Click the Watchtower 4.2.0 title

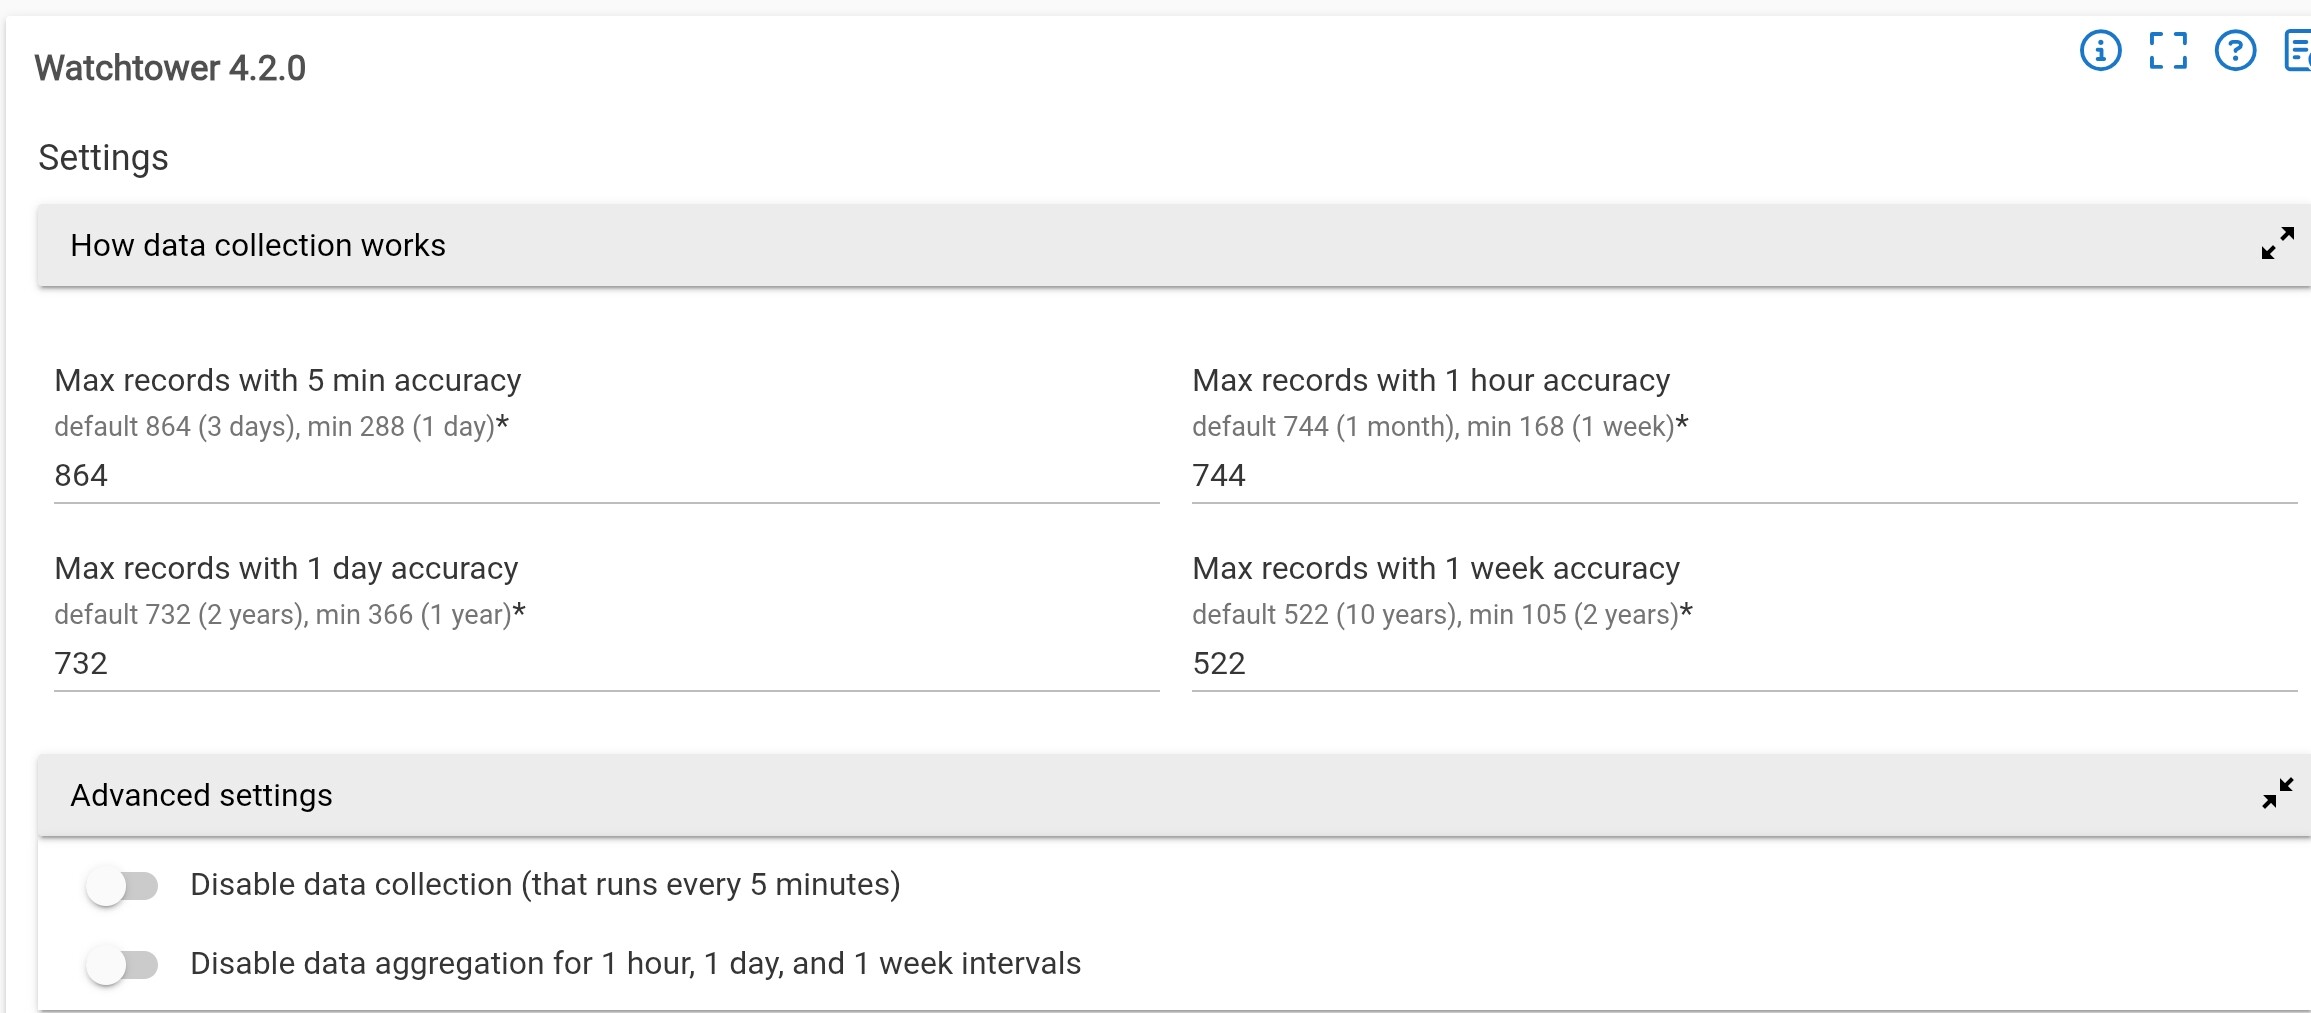tap(170, 68)
